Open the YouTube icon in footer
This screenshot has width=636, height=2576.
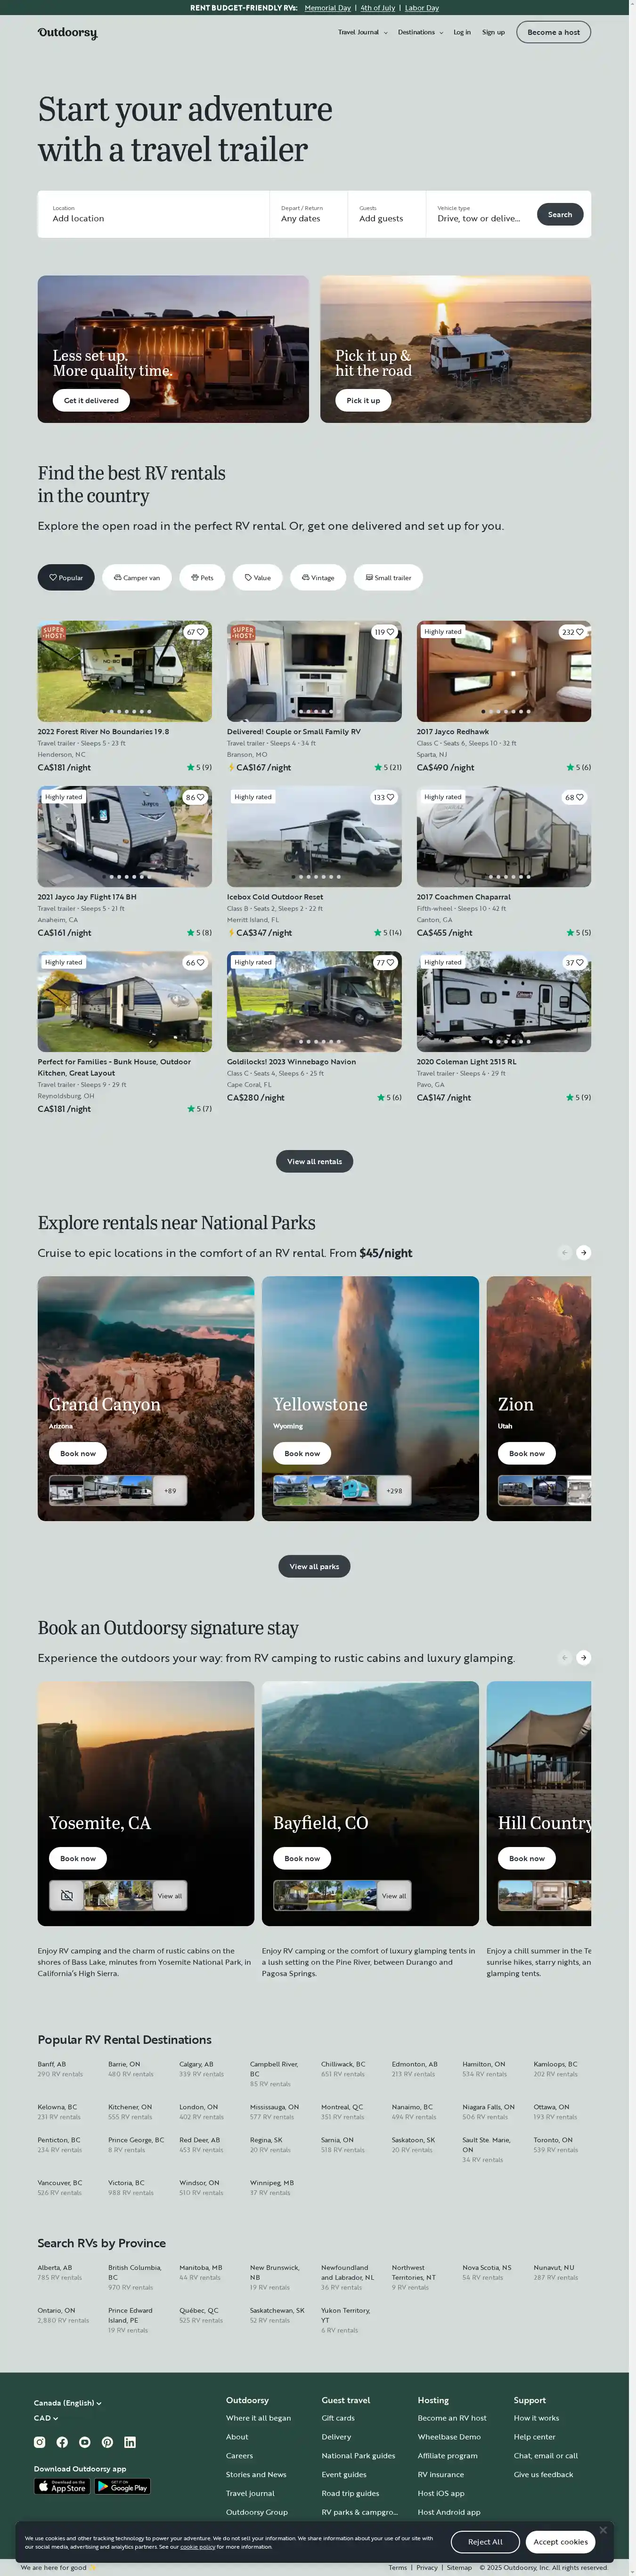pyautogui.click(x=85, y=2441)
